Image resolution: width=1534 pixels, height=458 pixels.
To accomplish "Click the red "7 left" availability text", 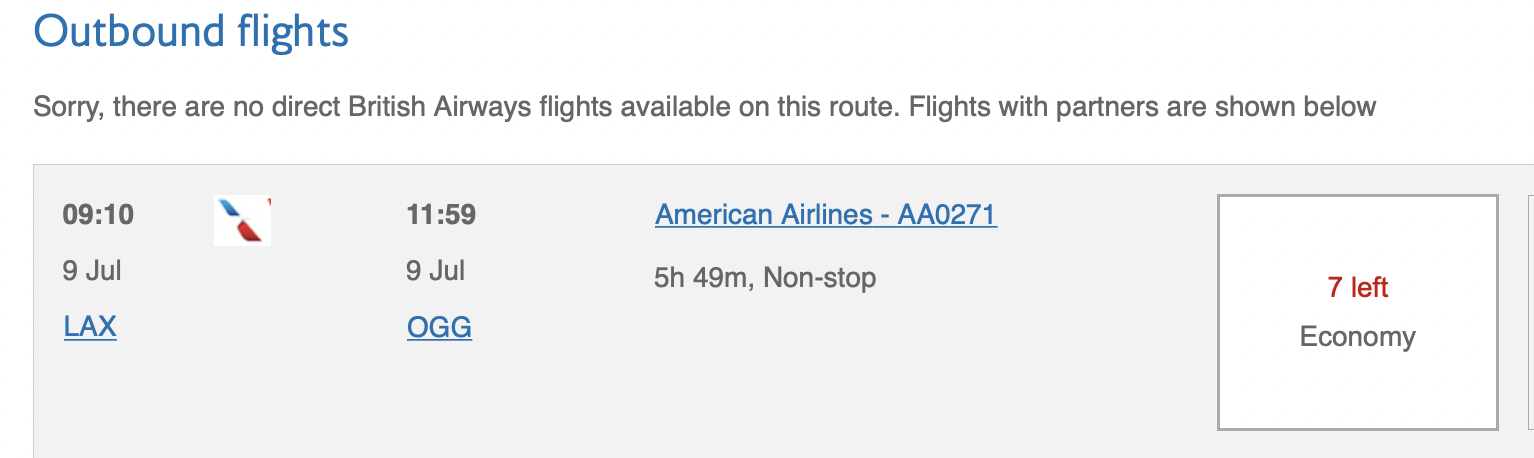I will (1358, 288).
